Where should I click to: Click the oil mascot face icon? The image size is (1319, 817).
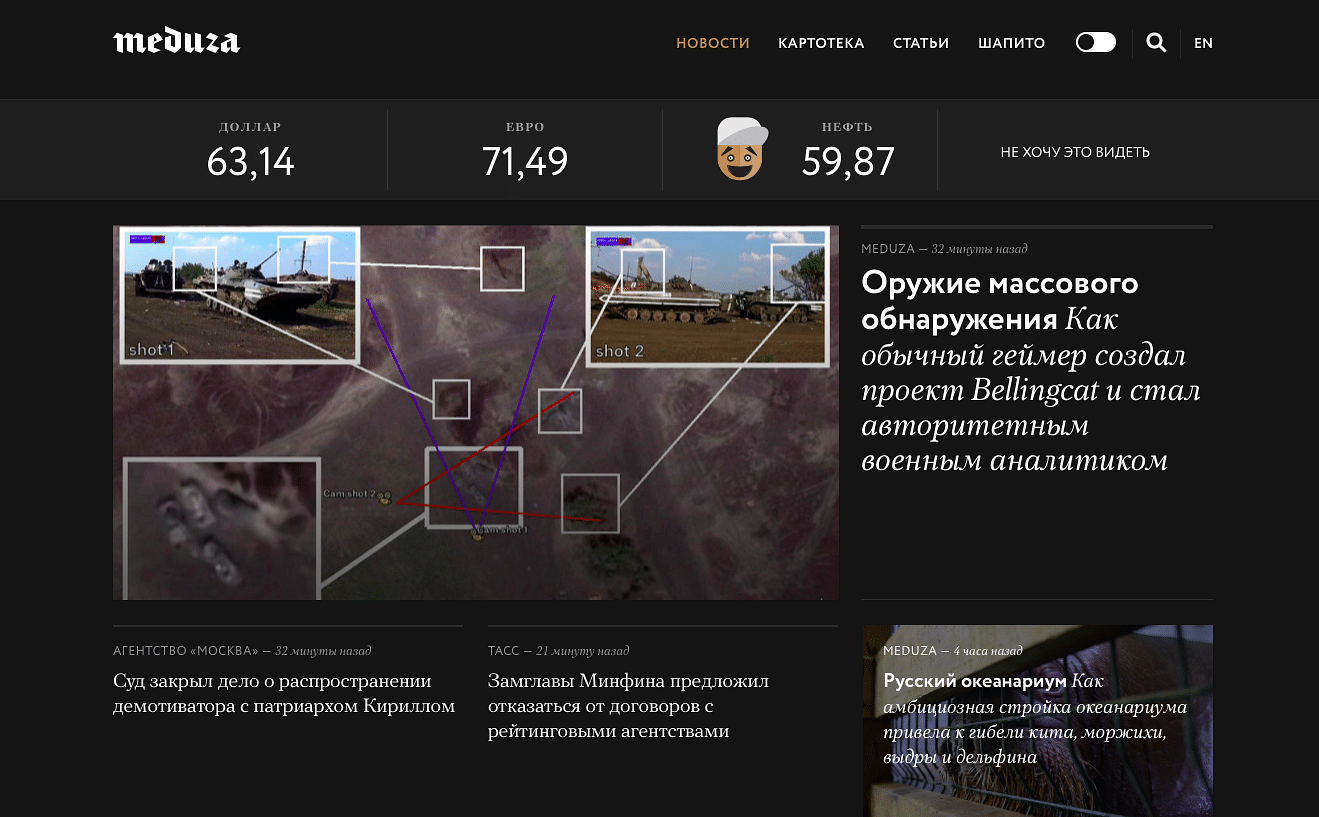tap(742, 148)
